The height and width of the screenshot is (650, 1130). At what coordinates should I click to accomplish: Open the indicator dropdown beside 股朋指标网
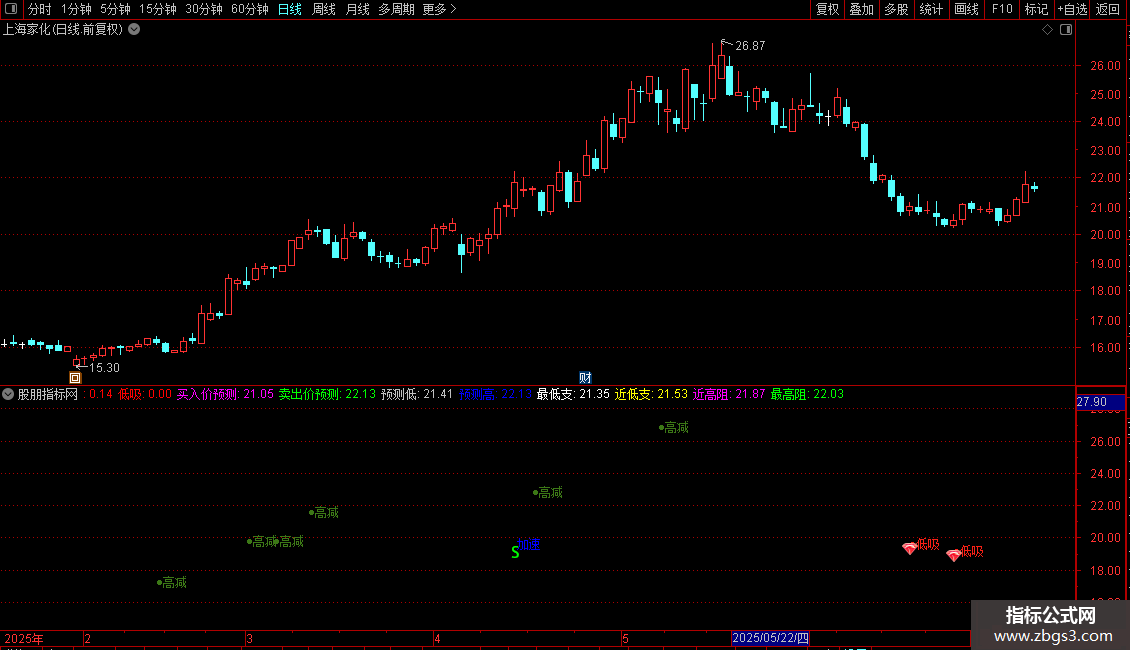(8, 394)
